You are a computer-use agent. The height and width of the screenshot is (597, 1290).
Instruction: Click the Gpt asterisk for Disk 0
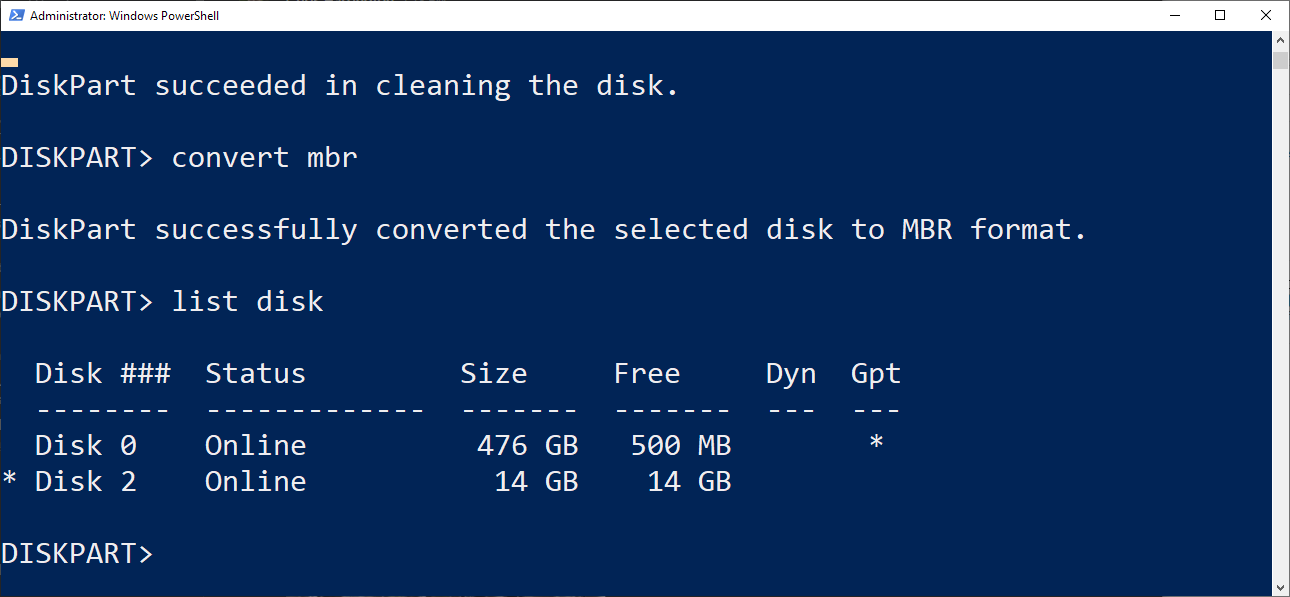pos(876,443)
